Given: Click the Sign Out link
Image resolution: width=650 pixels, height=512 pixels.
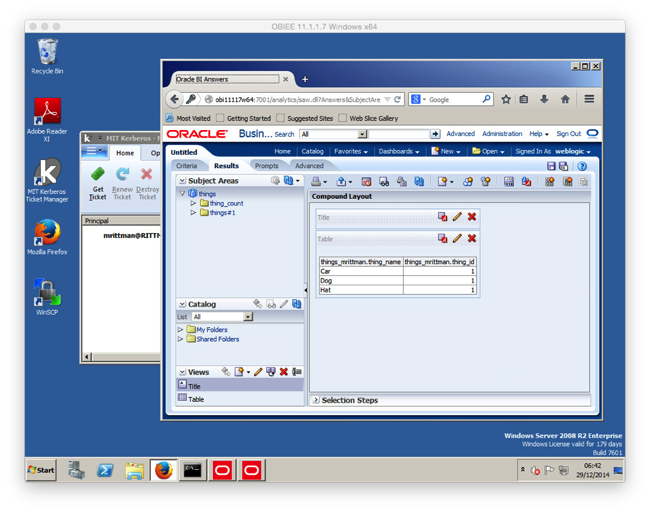Looking at the screenshot, I should point(568,133).
